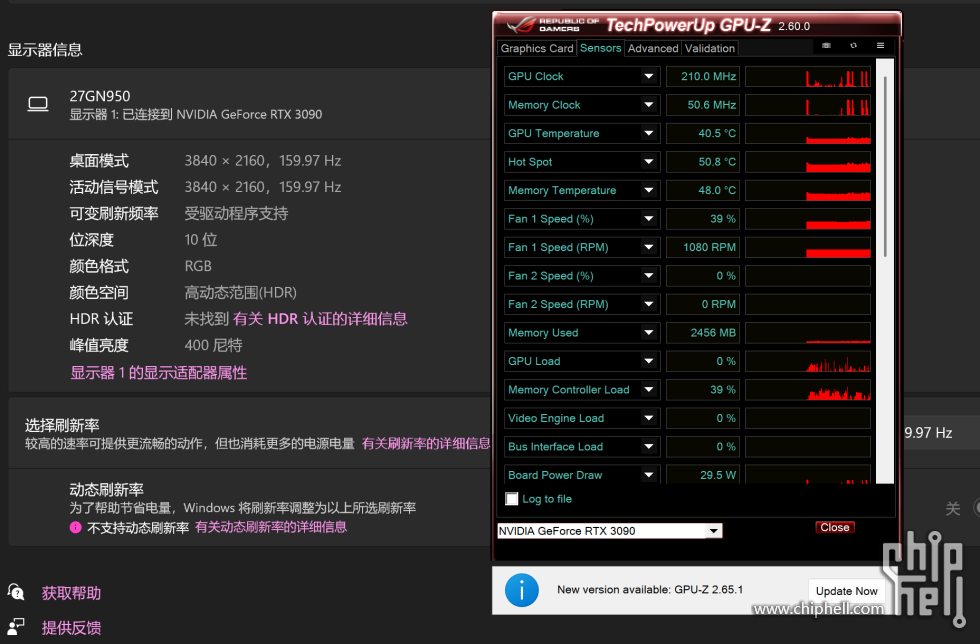Click the 提供反馈 feedback link
Image resolution: width=980 pixels, height=644 pixels.
71,628
